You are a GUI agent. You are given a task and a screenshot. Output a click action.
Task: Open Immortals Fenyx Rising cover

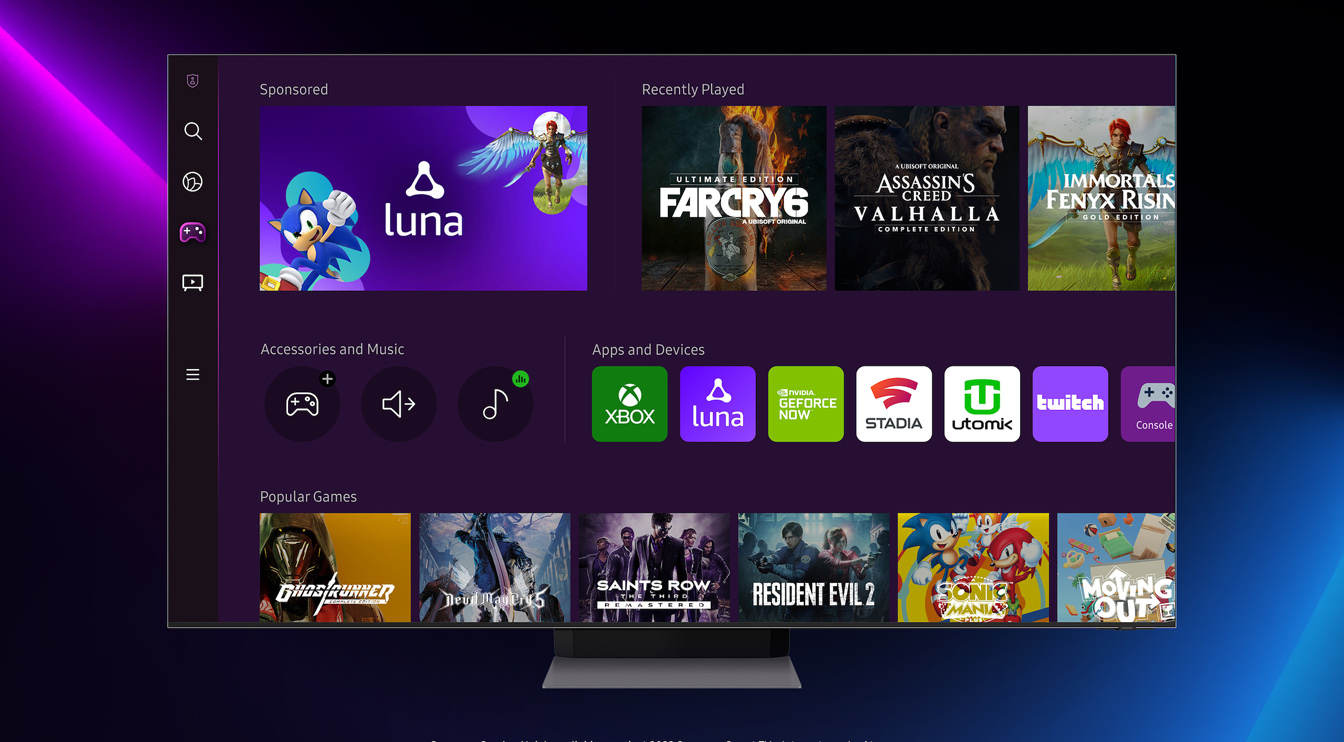click(x=1102, y=198)
